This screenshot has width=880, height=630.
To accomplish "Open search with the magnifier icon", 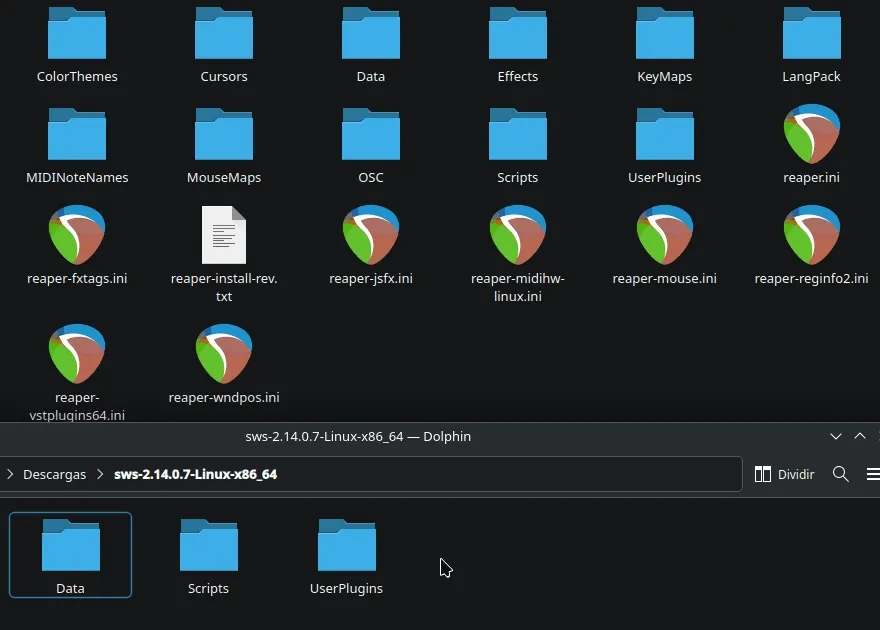I will click(841, 474).
